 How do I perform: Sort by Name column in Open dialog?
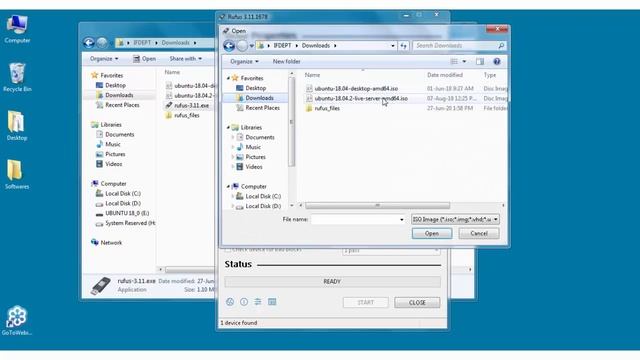pos(312,75)
